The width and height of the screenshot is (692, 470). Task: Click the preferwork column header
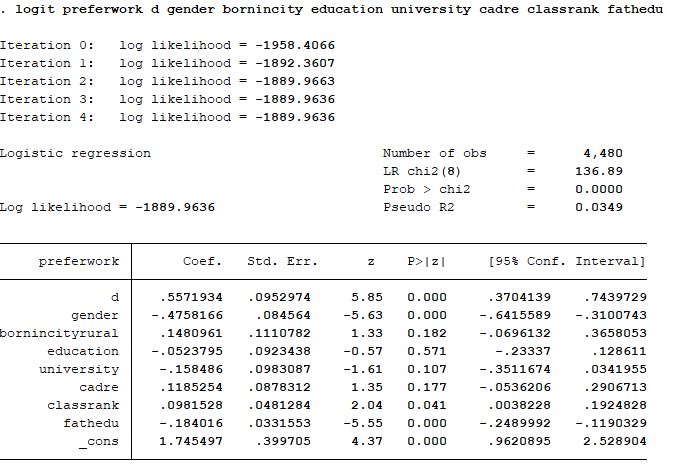[79, 262]
